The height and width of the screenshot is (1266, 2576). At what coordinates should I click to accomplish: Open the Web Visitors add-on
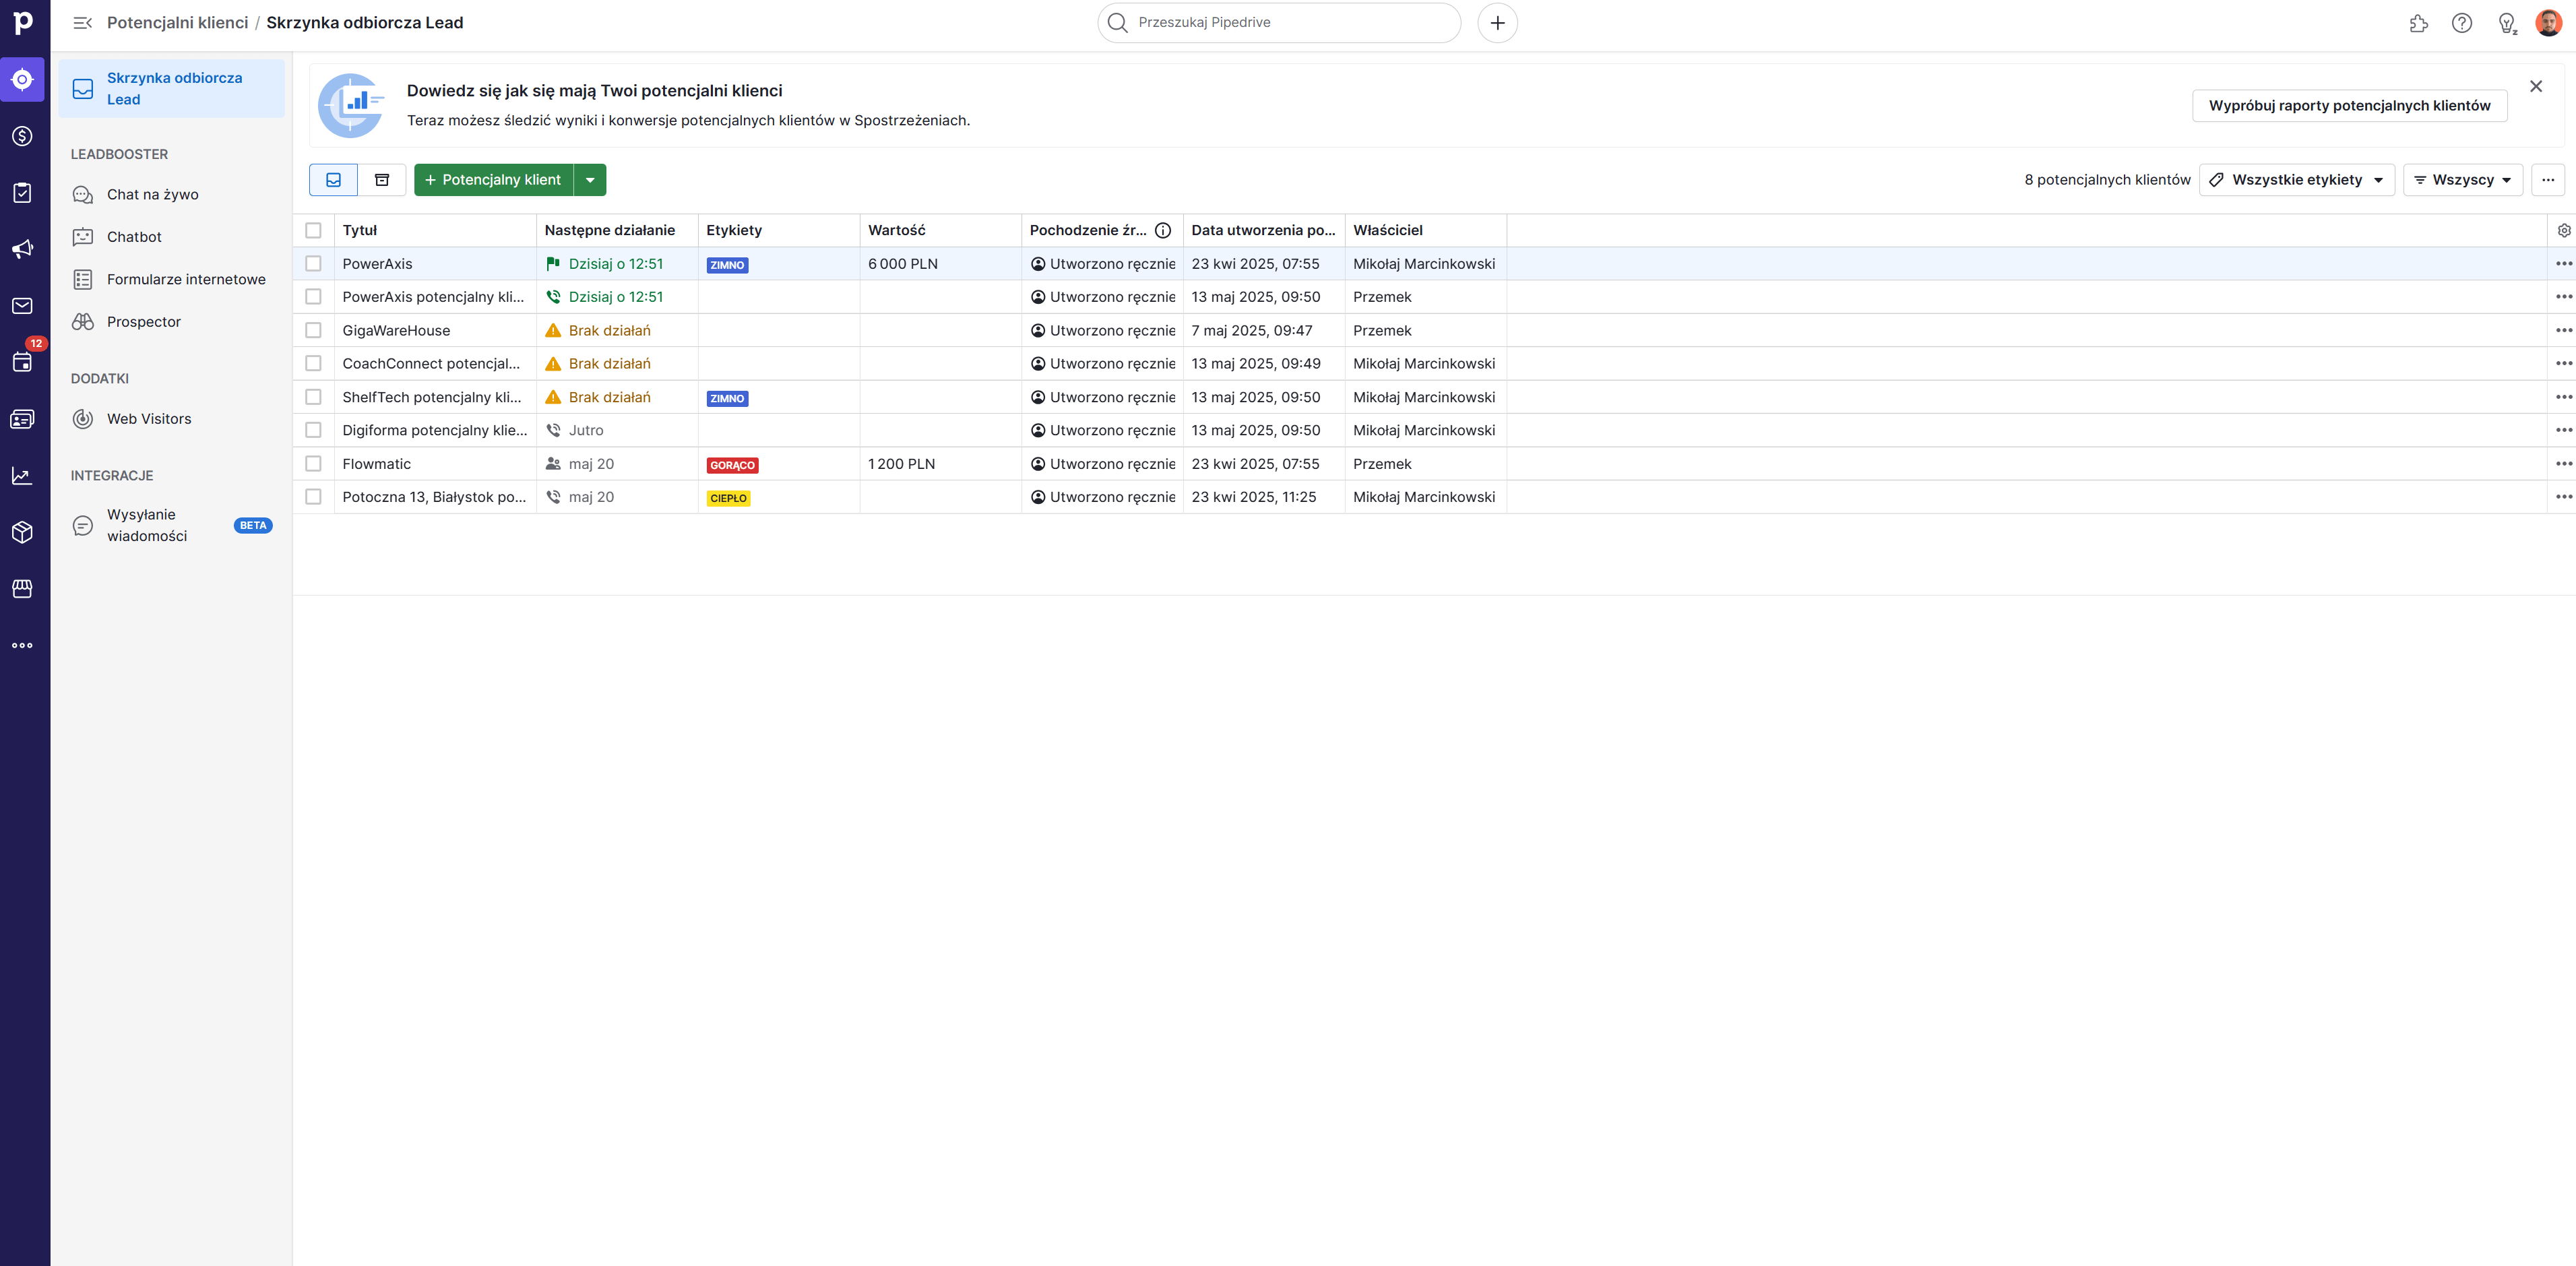(x=171, y=419)
